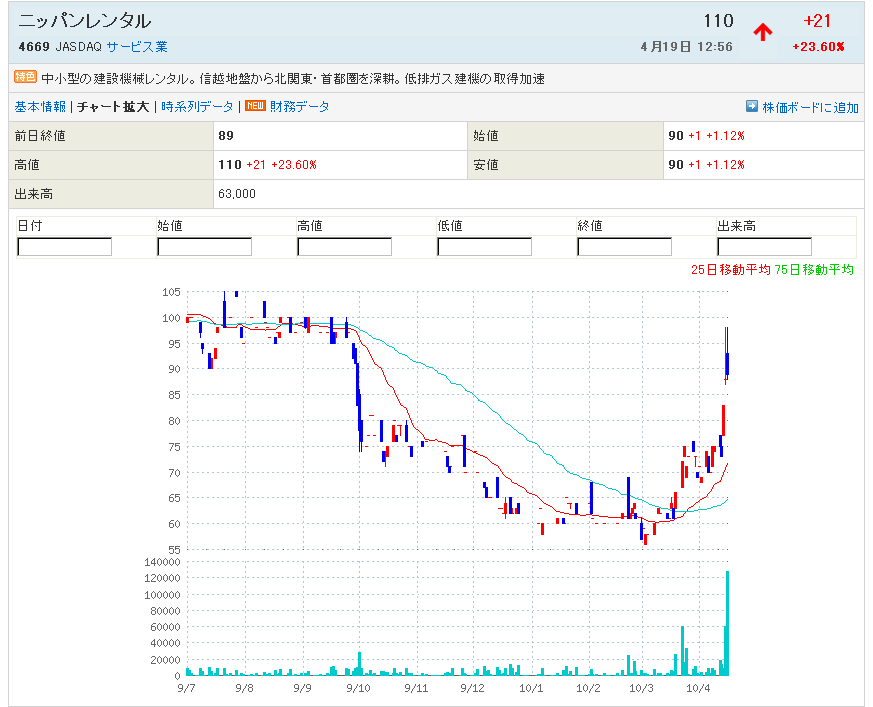
Task: Click the latest candlestick near price 95
Action: (x=727, y=355)
